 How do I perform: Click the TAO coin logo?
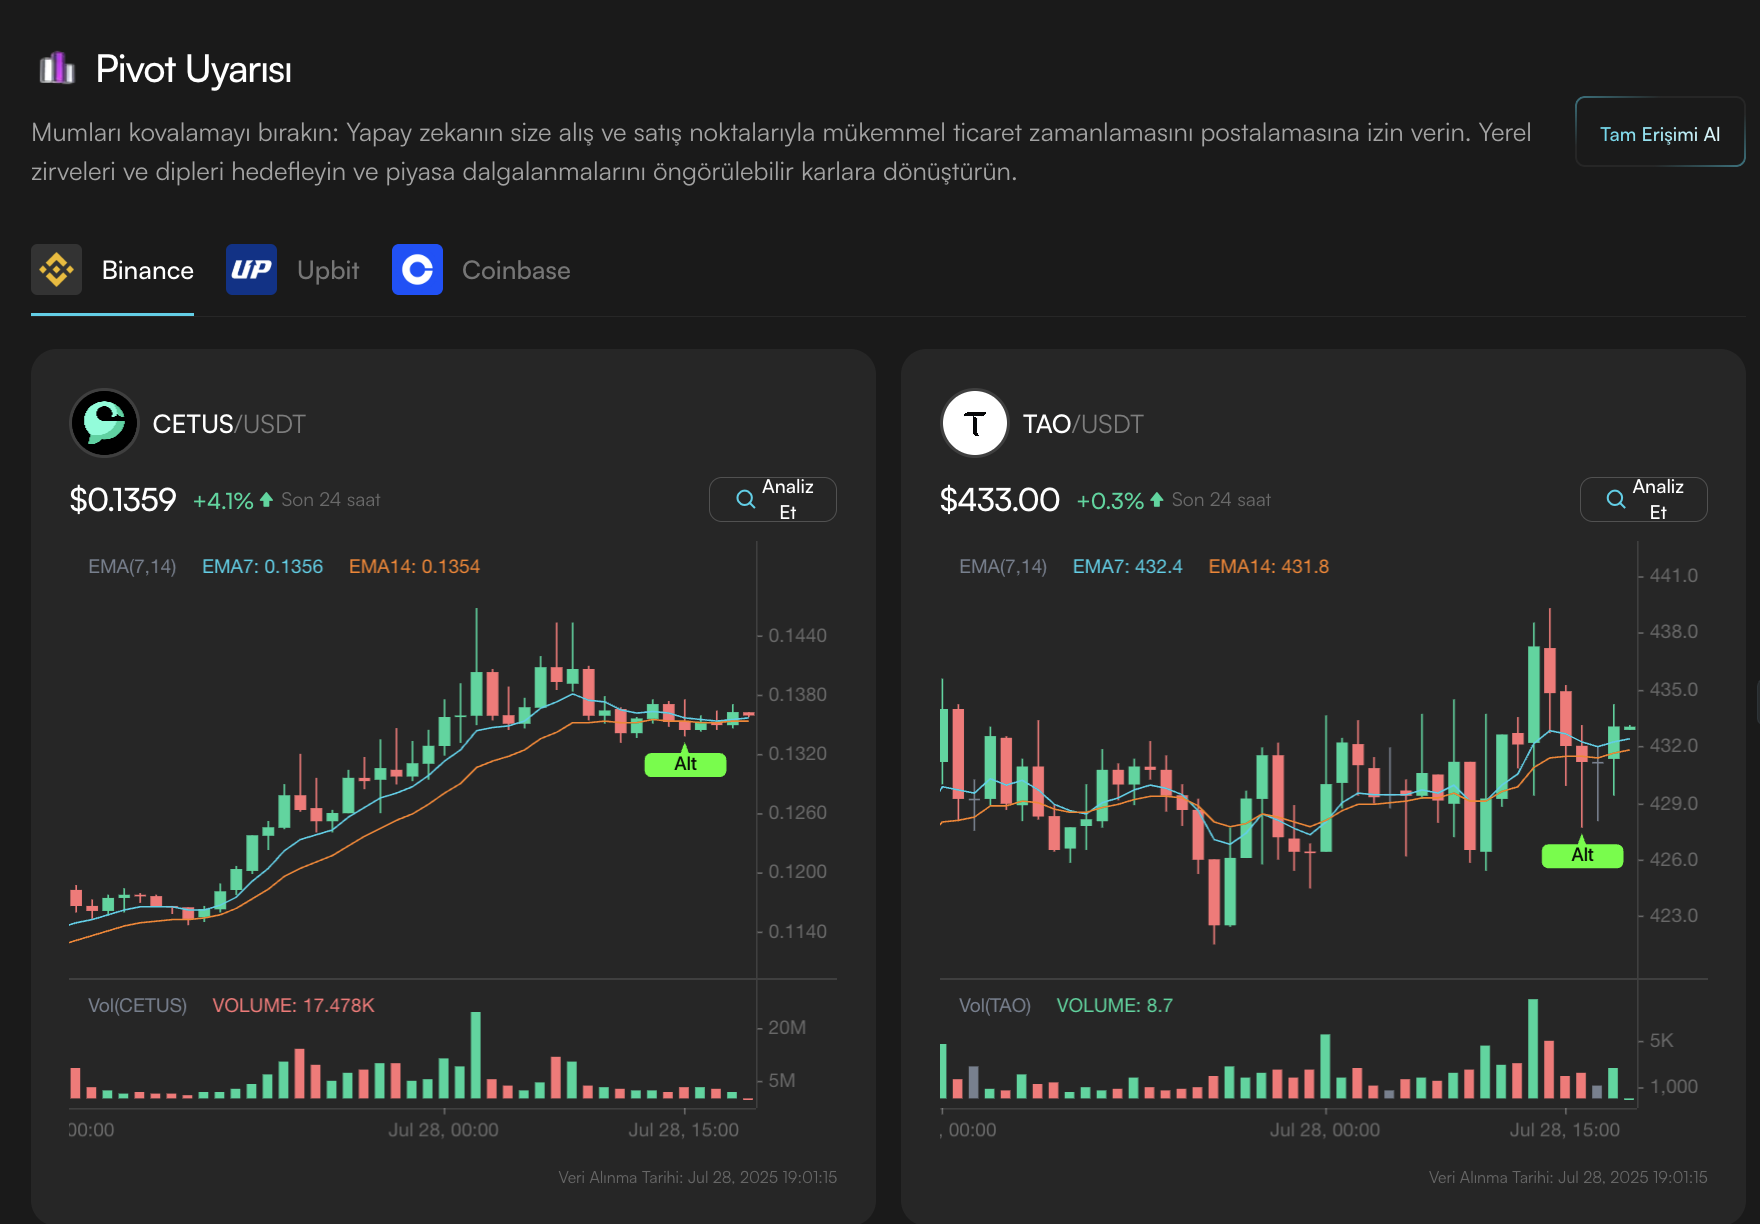click(975, 423)
